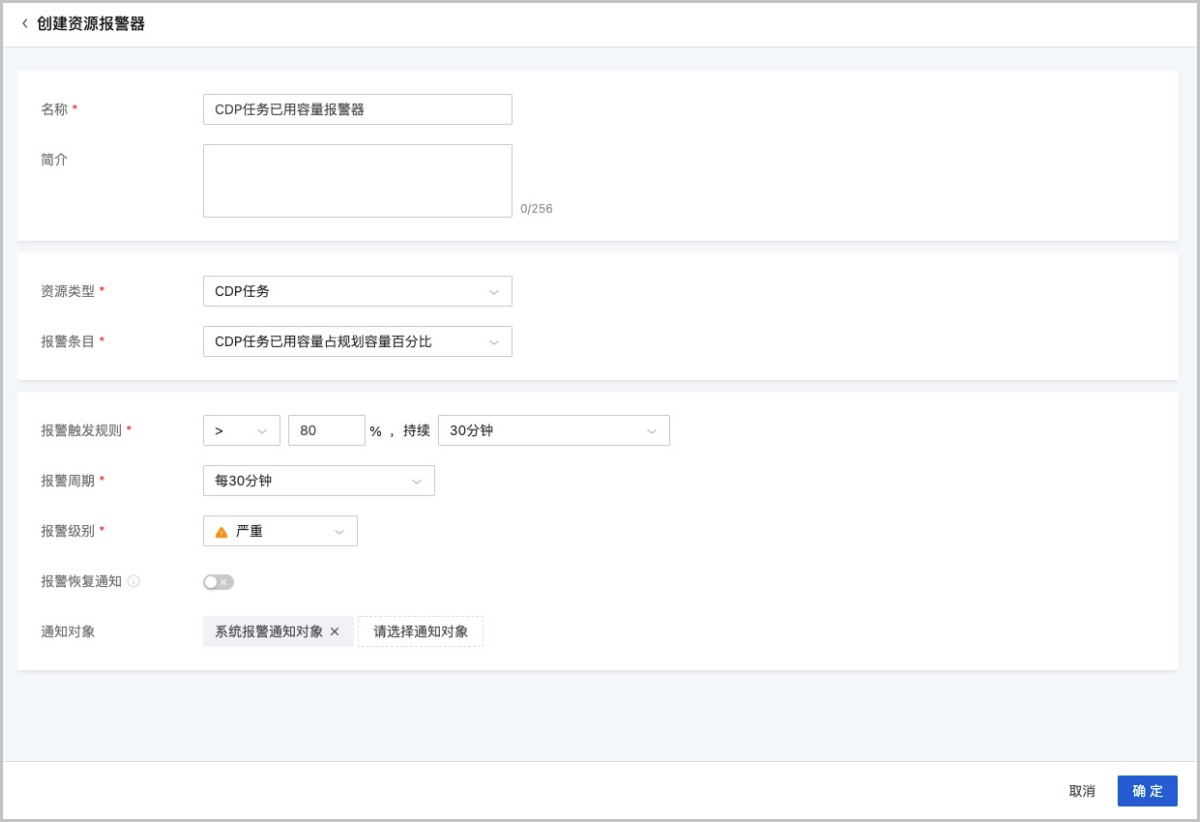
Task: Expand the 报警周期 dropdown showing 每30分钟
Action: tap(318, 481)
